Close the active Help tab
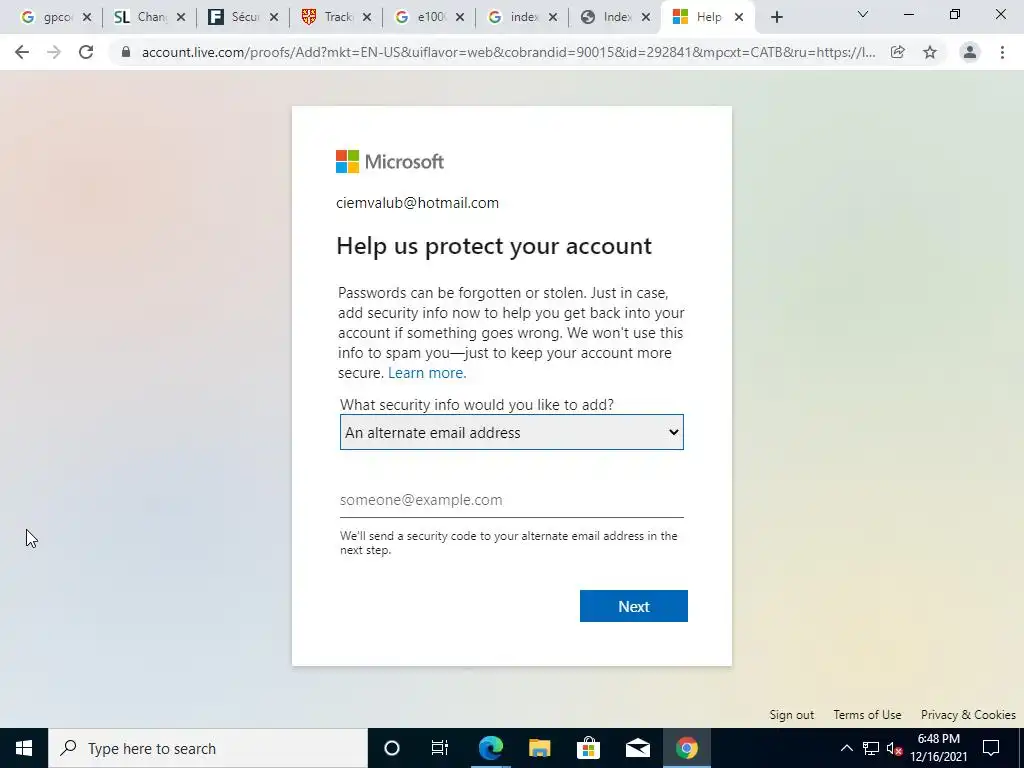 [x=739, y=18]
